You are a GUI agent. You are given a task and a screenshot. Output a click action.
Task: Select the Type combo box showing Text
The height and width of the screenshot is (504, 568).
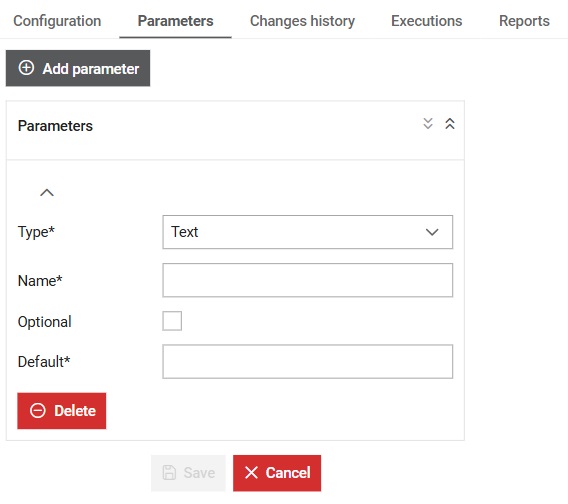[x=308, y=232]
